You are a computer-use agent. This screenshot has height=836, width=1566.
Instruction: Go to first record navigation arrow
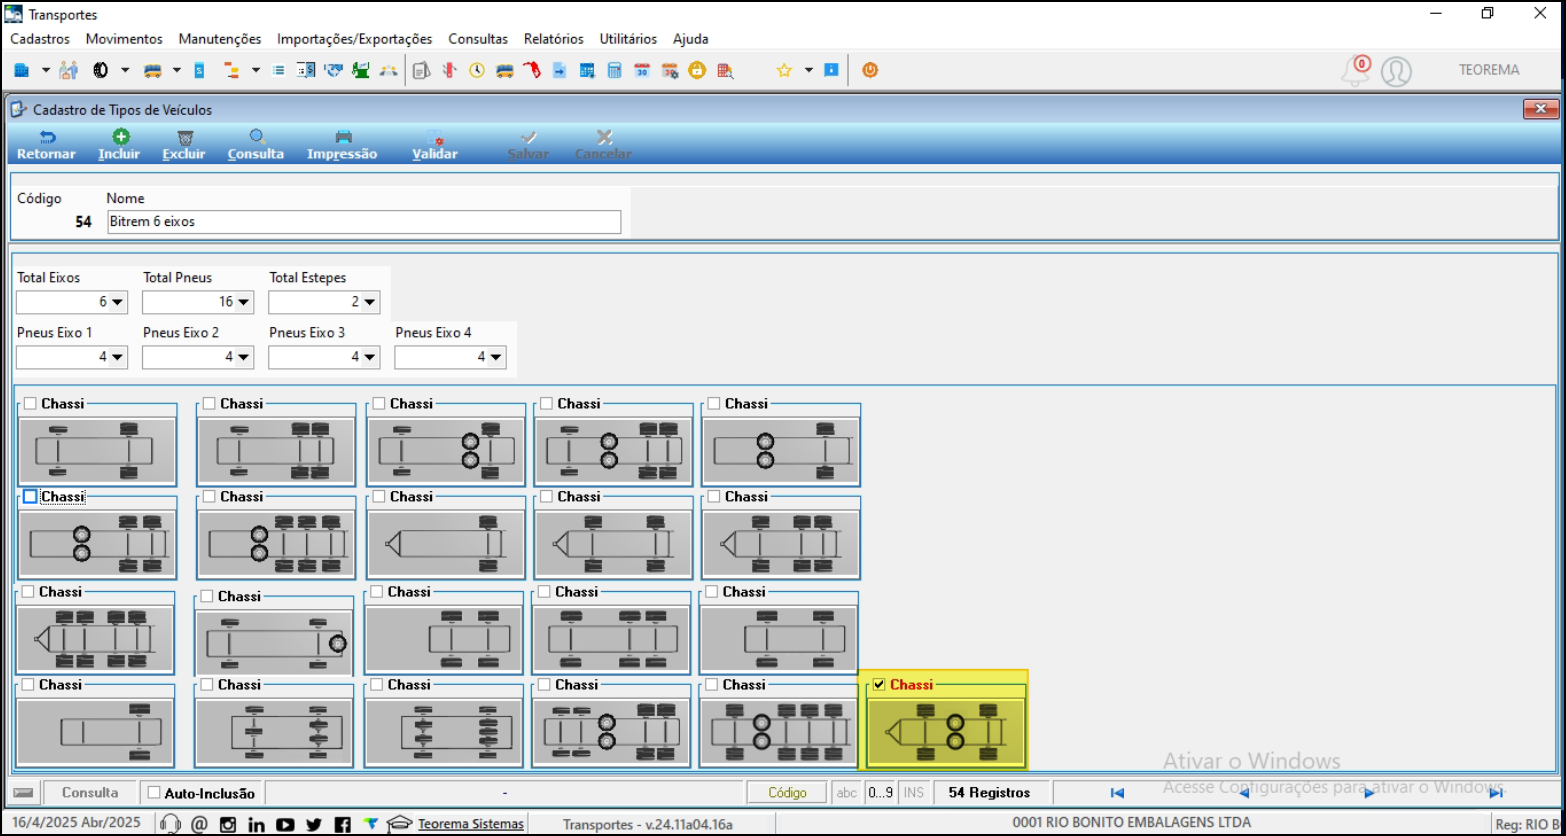1117,793
